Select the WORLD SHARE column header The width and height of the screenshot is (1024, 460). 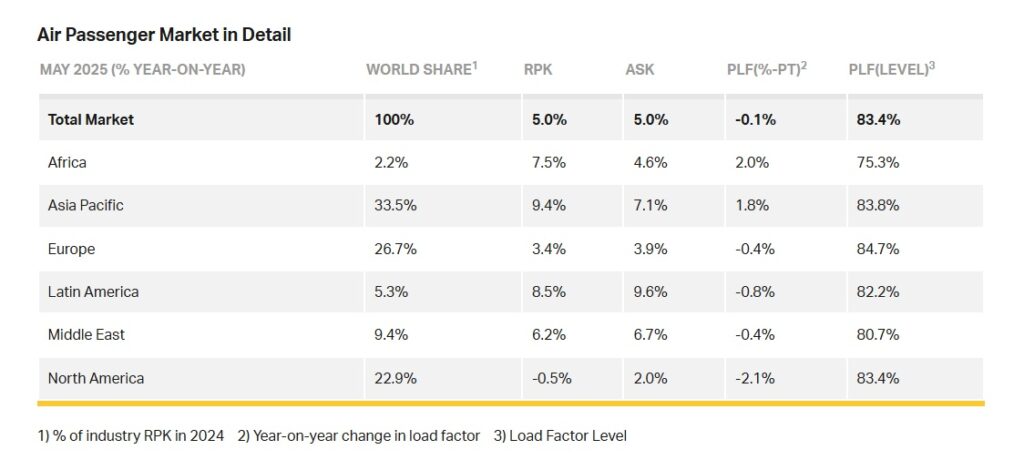click(422, 69)
